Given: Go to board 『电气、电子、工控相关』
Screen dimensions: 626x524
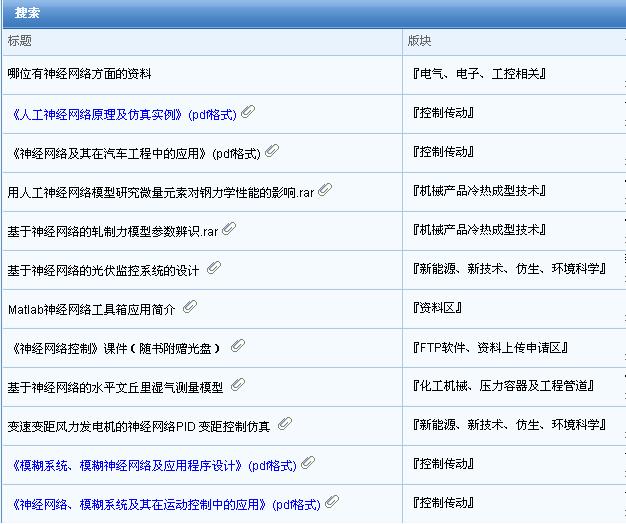Looking at the screenshot, I should (x=479, y=74).
